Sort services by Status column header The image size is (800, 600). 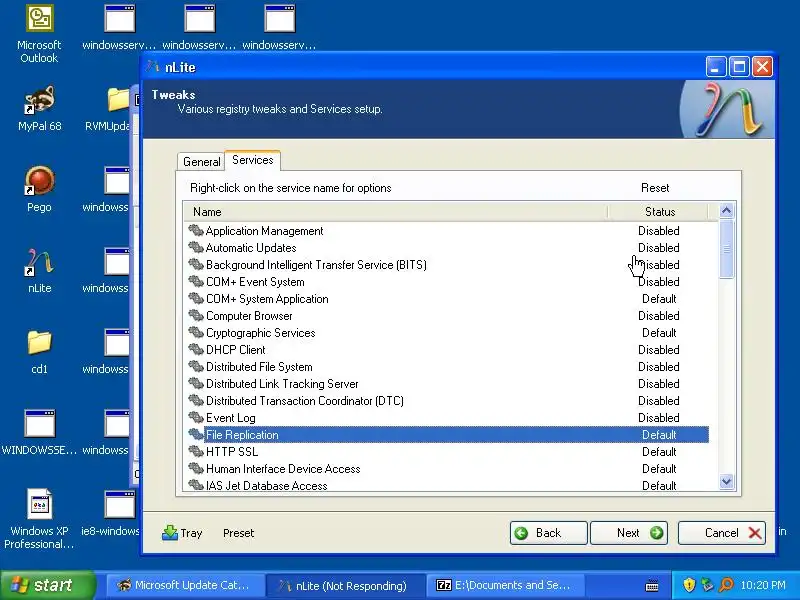[x=659, y=212]
